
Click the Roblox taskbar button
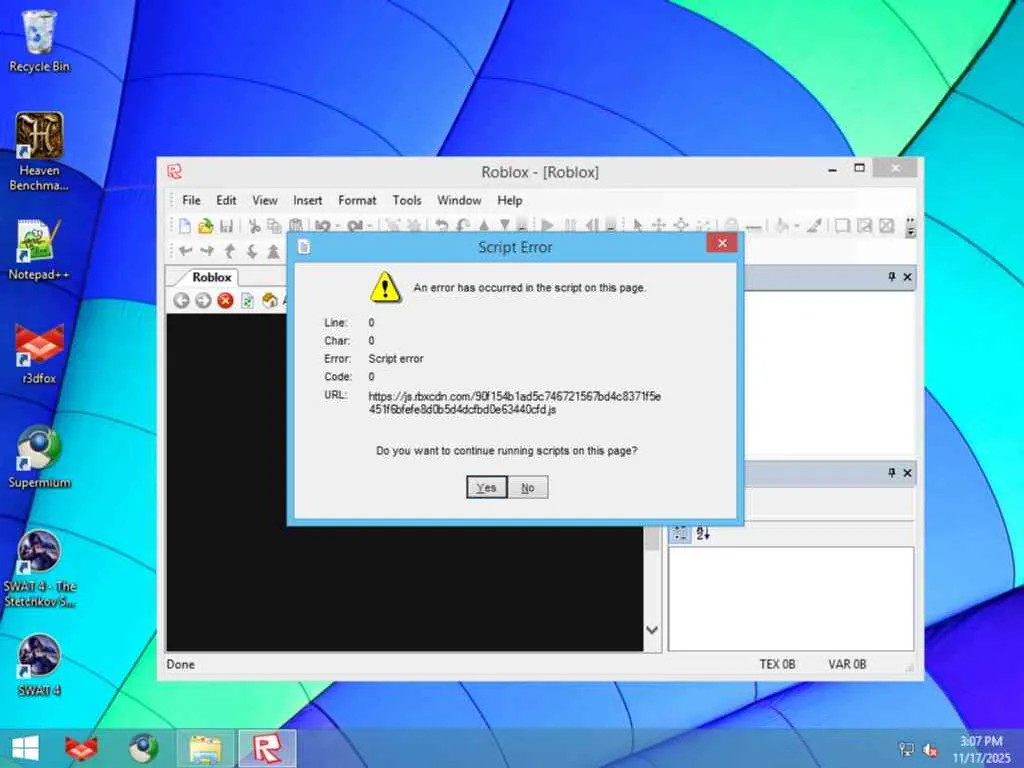(267, 748)
